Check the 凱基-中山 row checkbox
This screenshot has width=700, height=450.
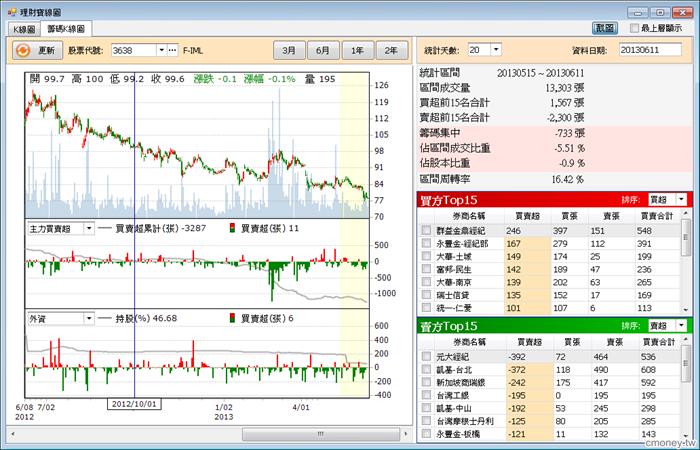pyautogui.click(x=426, y=408)
